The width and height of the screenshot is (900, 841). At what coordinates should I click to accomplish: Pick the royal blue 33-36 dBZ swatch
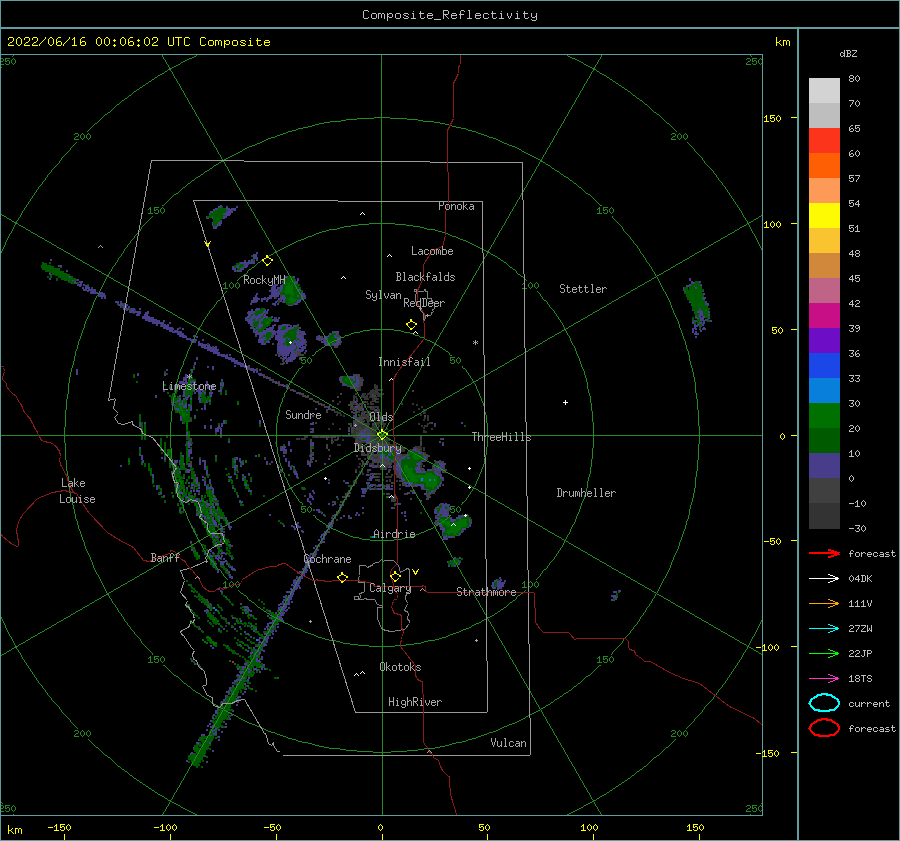coord(824,366)
